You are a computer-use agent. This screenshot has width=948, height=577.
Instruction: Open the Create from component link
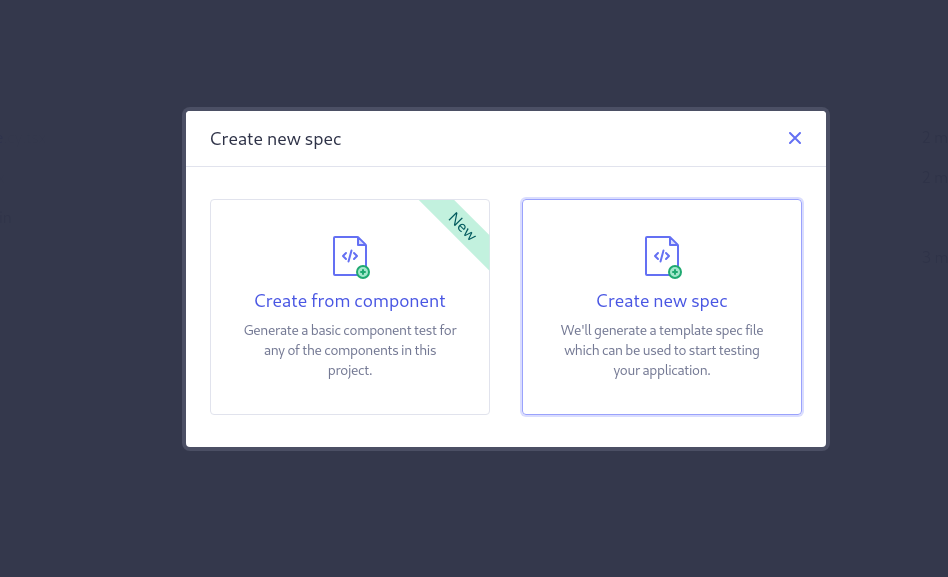(x=349, y=301)
